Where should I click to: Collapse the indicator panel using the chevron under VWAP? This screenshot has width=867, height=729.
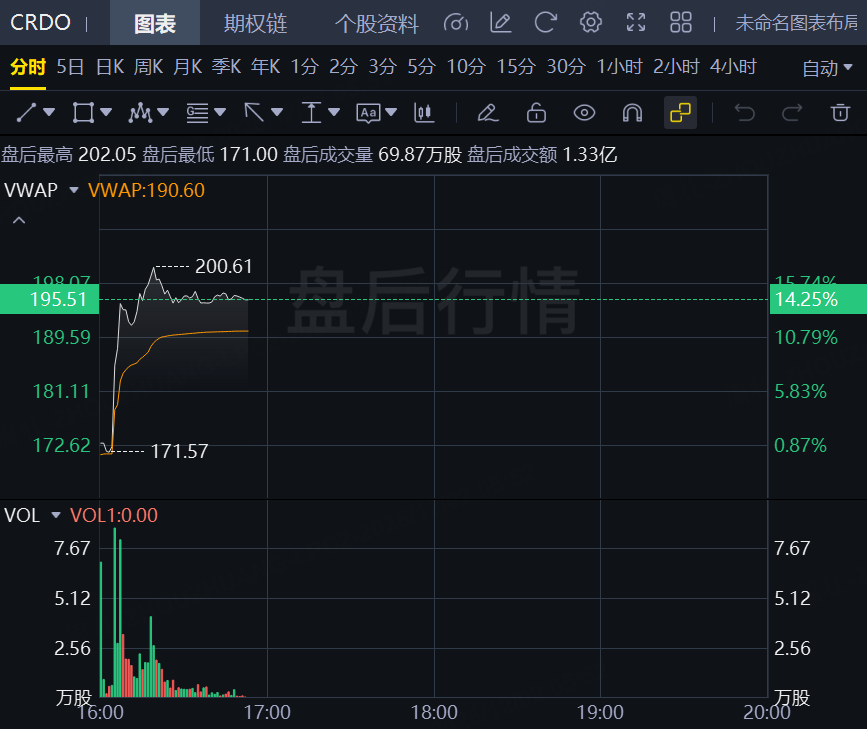pos(18,220)
